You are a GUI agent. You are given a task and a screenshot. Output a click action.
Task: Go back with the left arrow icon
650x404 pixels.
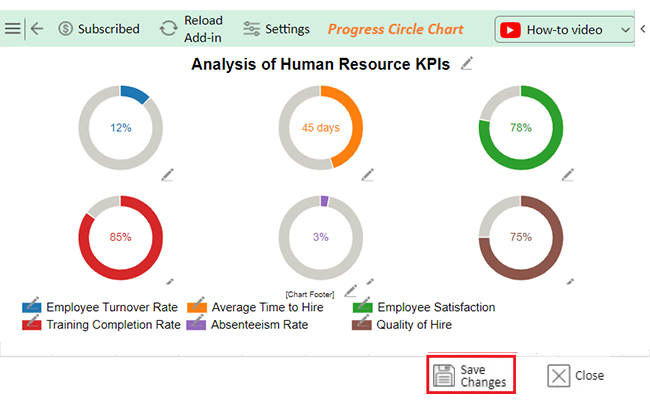37,29
